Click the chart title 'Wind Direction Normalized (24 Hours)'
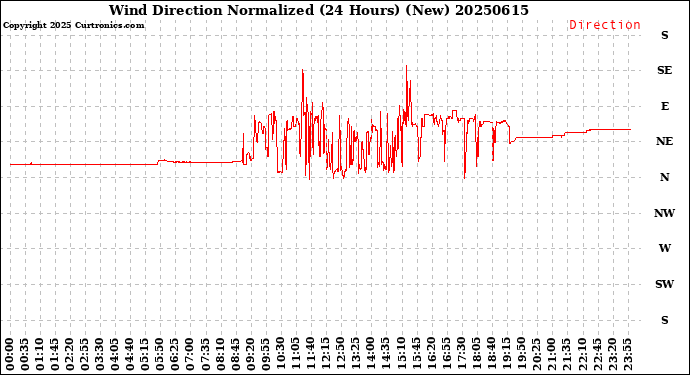 tap(254, 10)
